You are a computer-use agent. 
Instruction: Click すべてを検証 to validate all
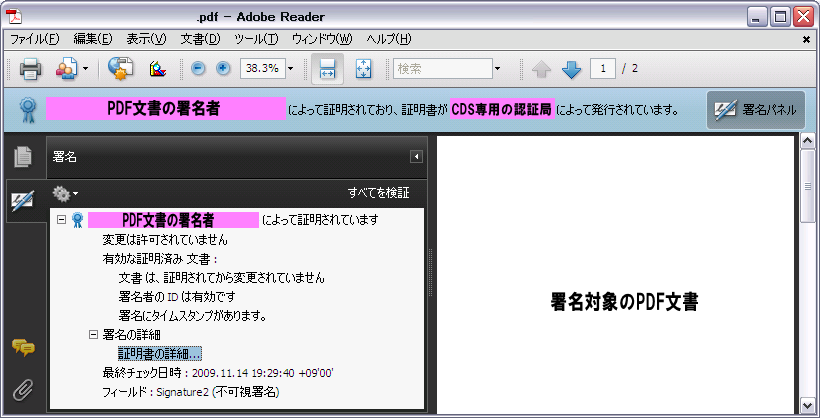379,193
